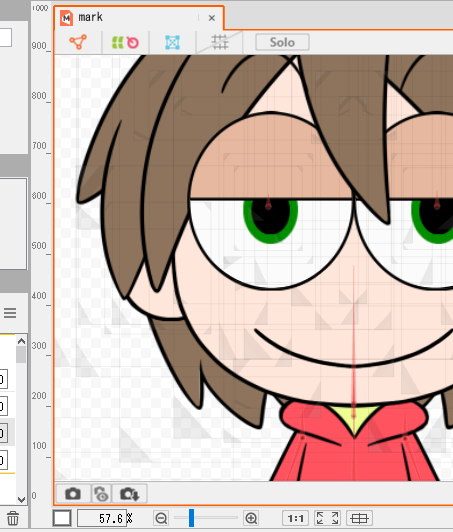This screenshot has height=532, width=453.
Task: Open the canvas background color swatch
Action: click(62, 518)
